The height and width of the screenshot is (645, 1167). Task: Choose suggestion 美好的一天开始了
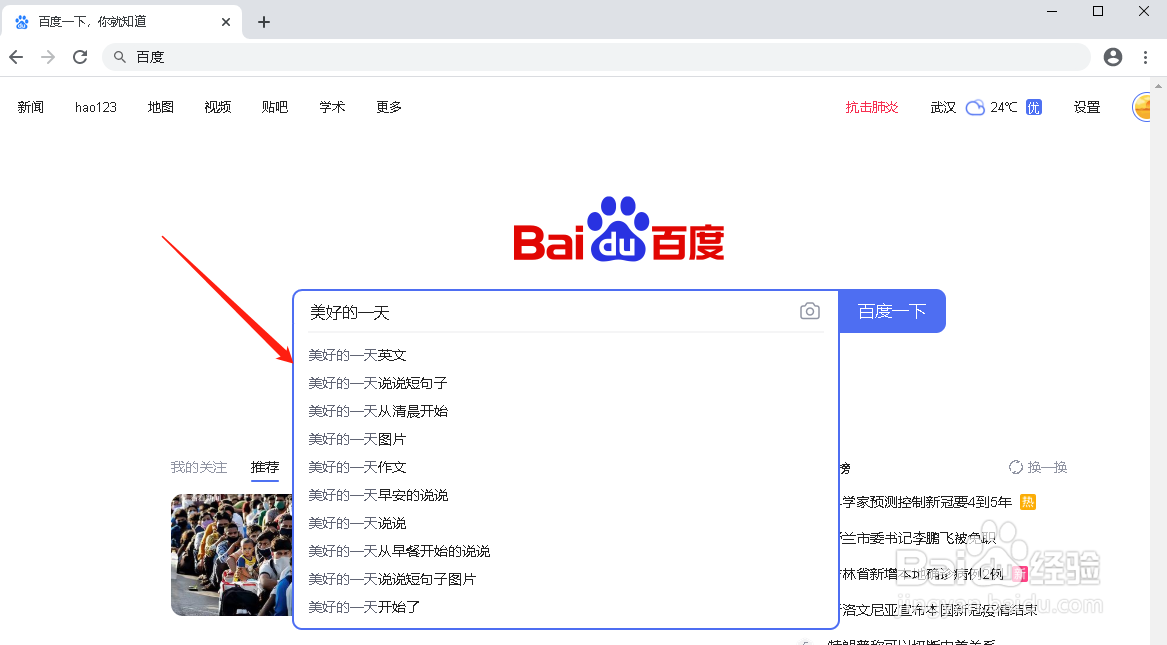(364, 607)
